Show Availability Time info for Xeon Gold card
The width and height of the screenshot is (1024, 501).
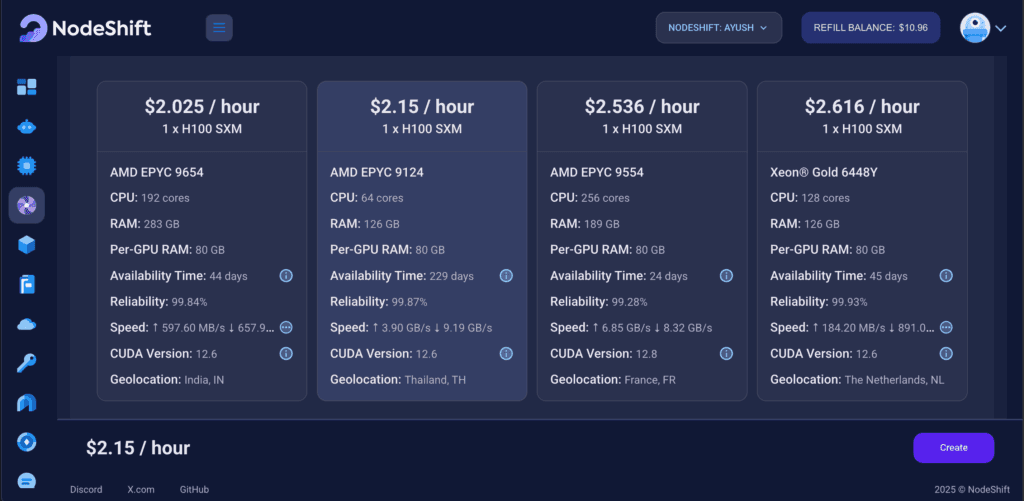[x=946, y=276]
